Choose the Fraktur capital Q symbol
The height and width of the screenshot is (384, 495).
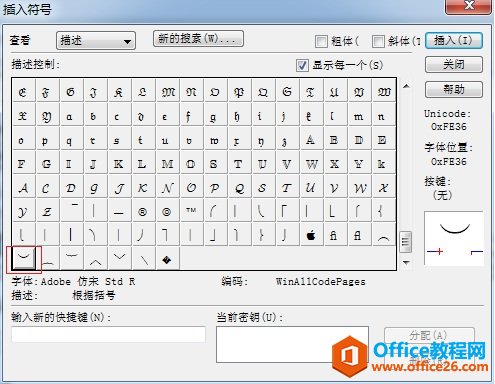[x=262, y=92]
